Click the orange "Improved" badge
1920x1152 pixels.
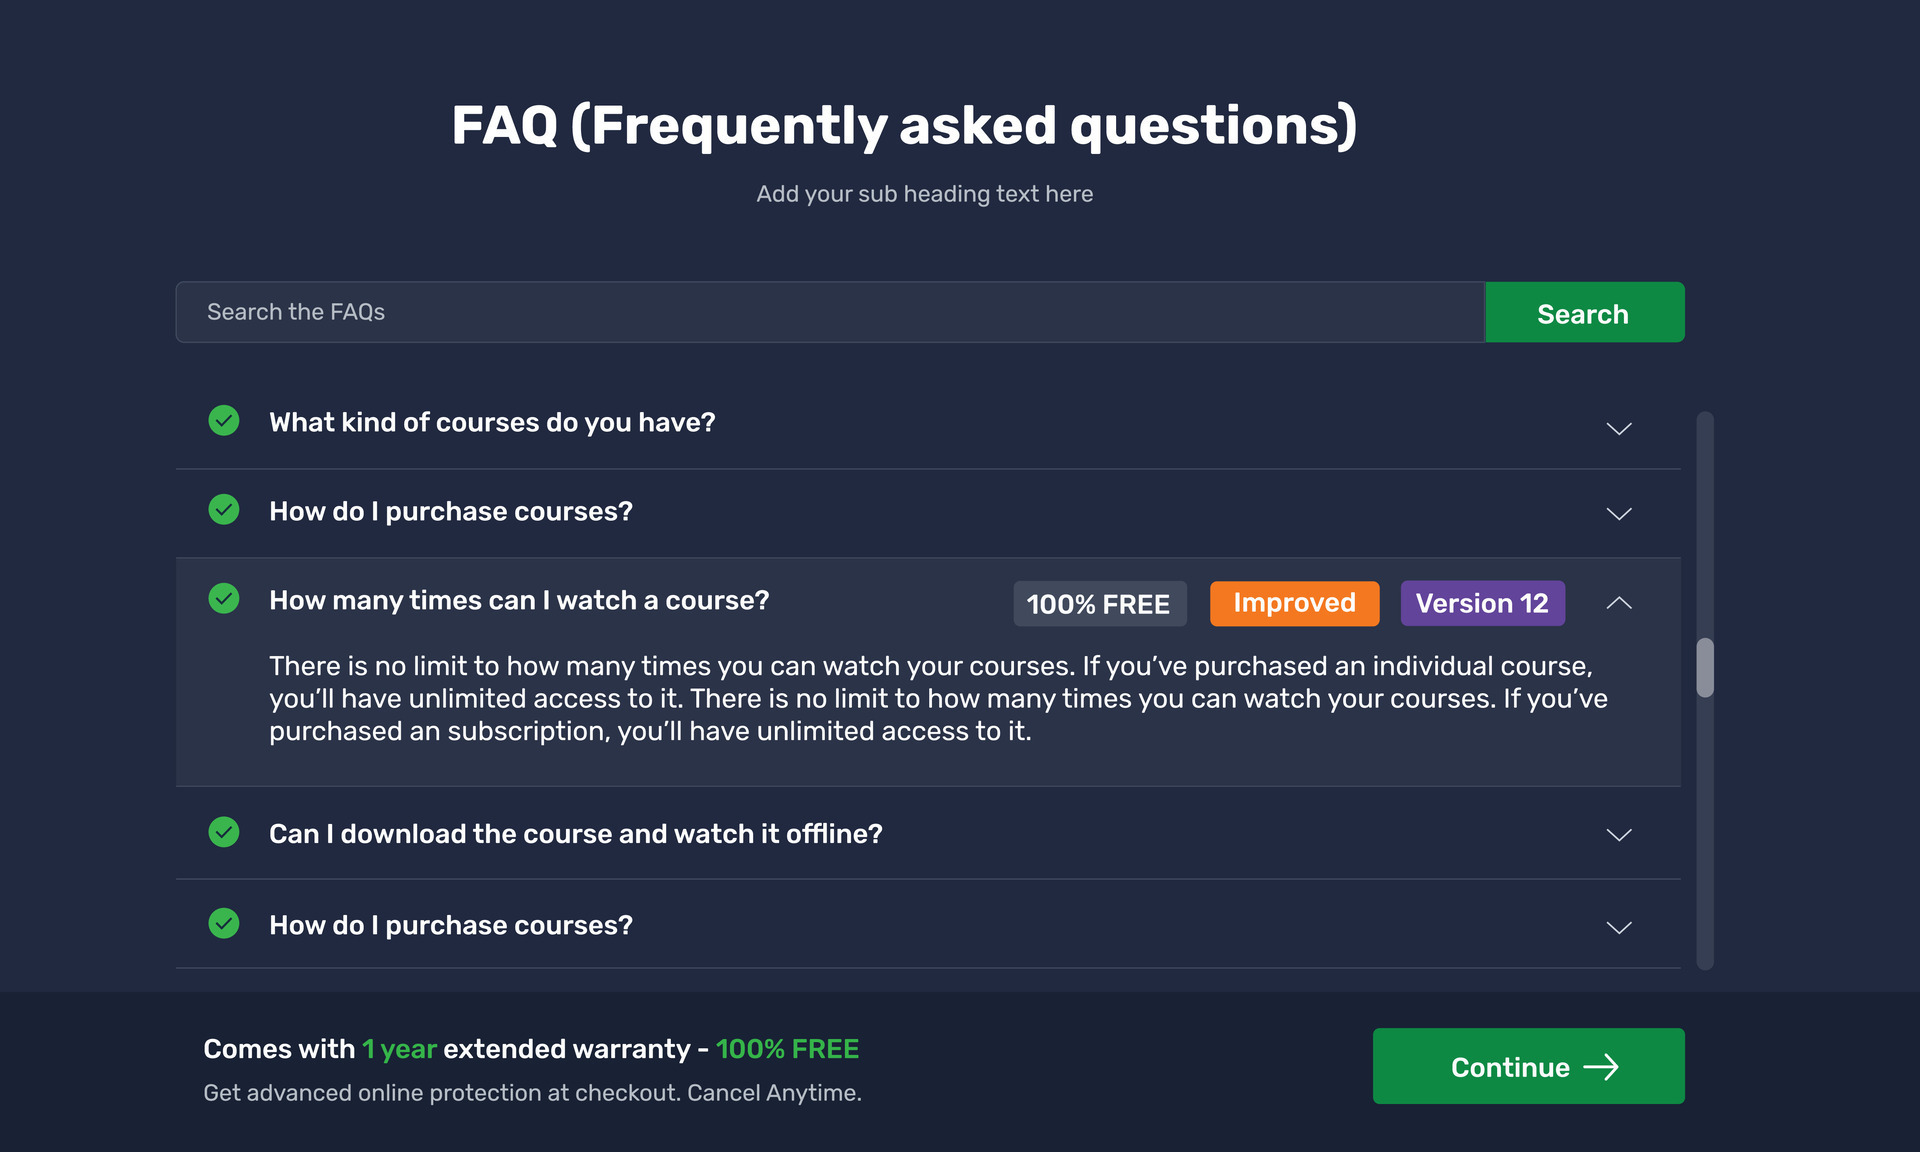pyautogui.click(x=1294, y=603)
